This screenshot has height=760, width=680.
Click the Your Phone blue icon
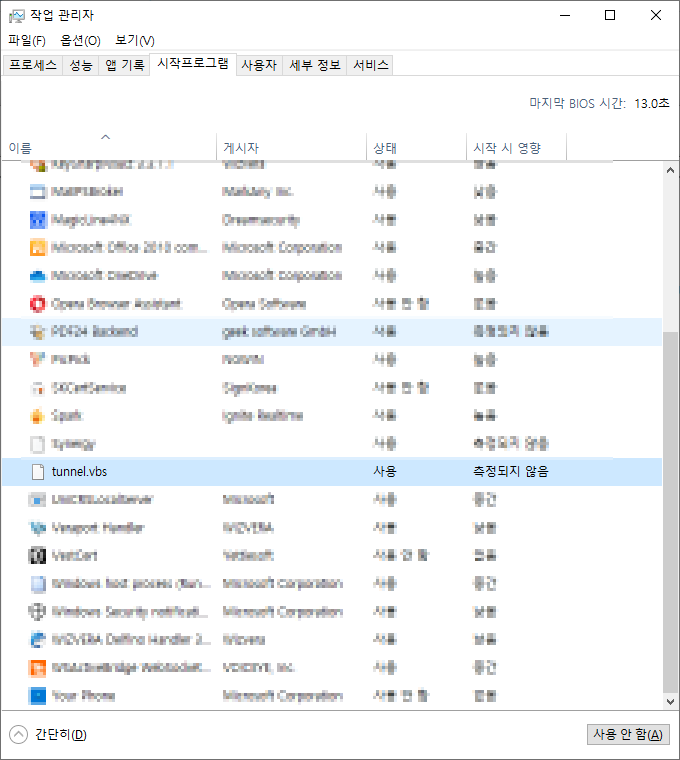pyautogui.click(x=37, y=696)
